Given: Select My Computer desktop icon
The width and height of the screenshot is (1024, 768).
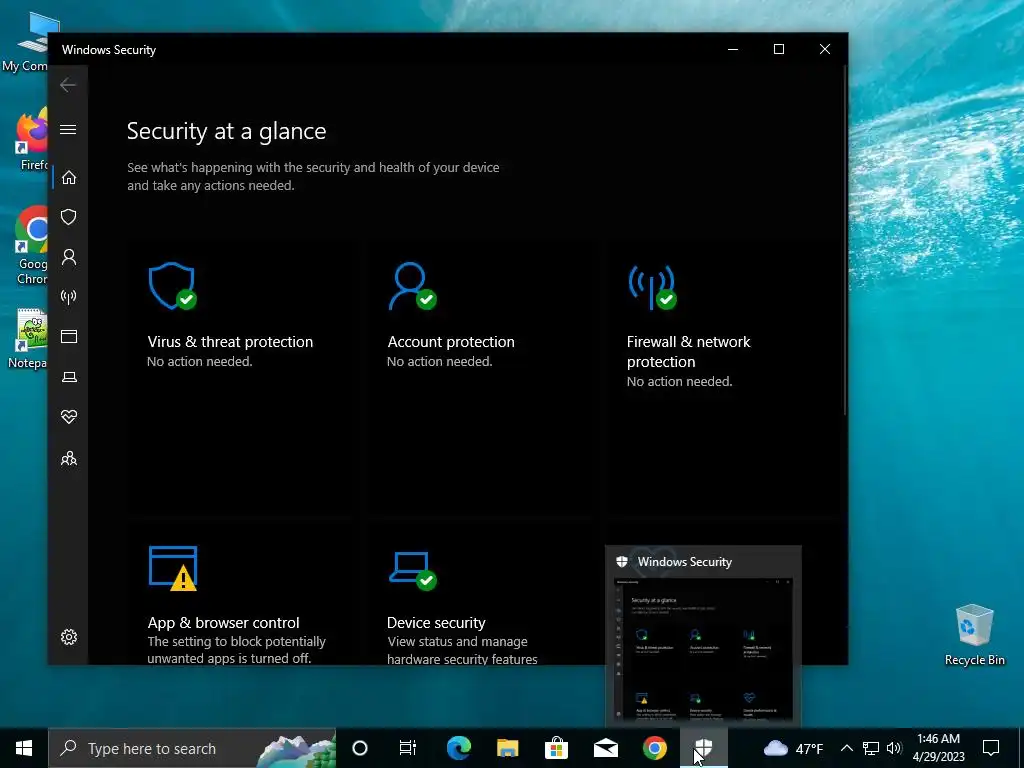Looking at the screenshot, I should [27, 42].
